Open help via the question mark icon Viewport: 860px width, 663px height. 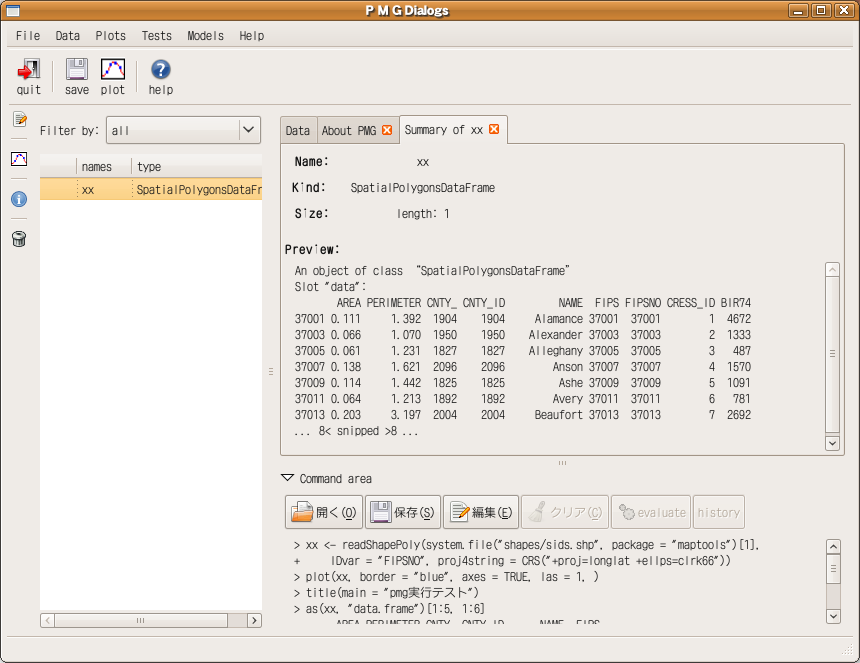(x=161, y=71)
